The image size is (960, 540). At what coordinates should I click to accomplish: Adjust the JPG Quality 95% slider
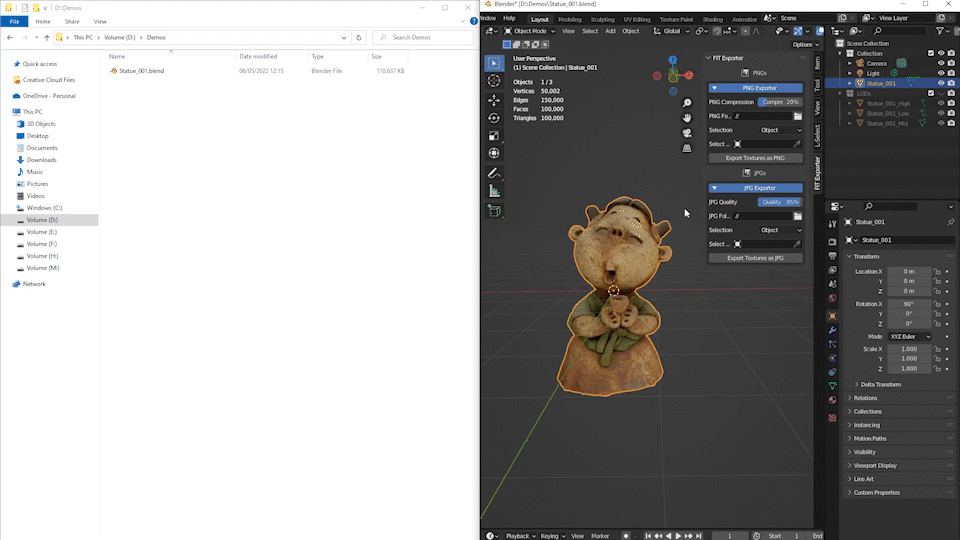tap(779, 202)
